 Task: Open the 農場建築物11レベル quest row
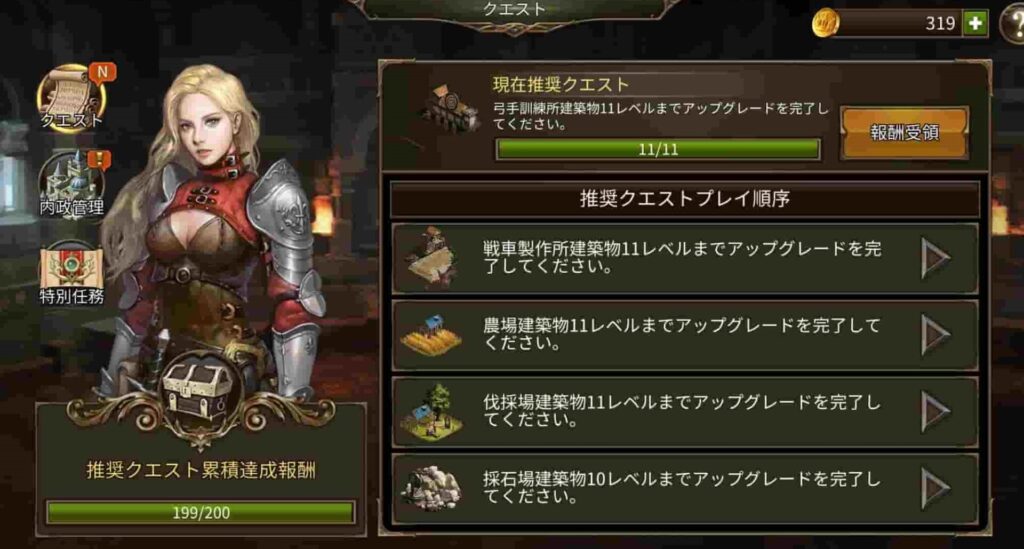coord(685,335)
